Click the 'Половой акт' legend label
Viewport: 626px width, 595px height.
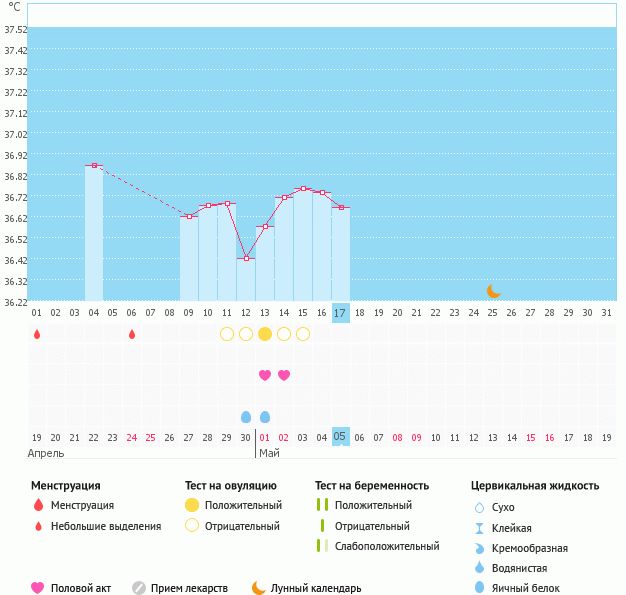[x=85, y=588]
